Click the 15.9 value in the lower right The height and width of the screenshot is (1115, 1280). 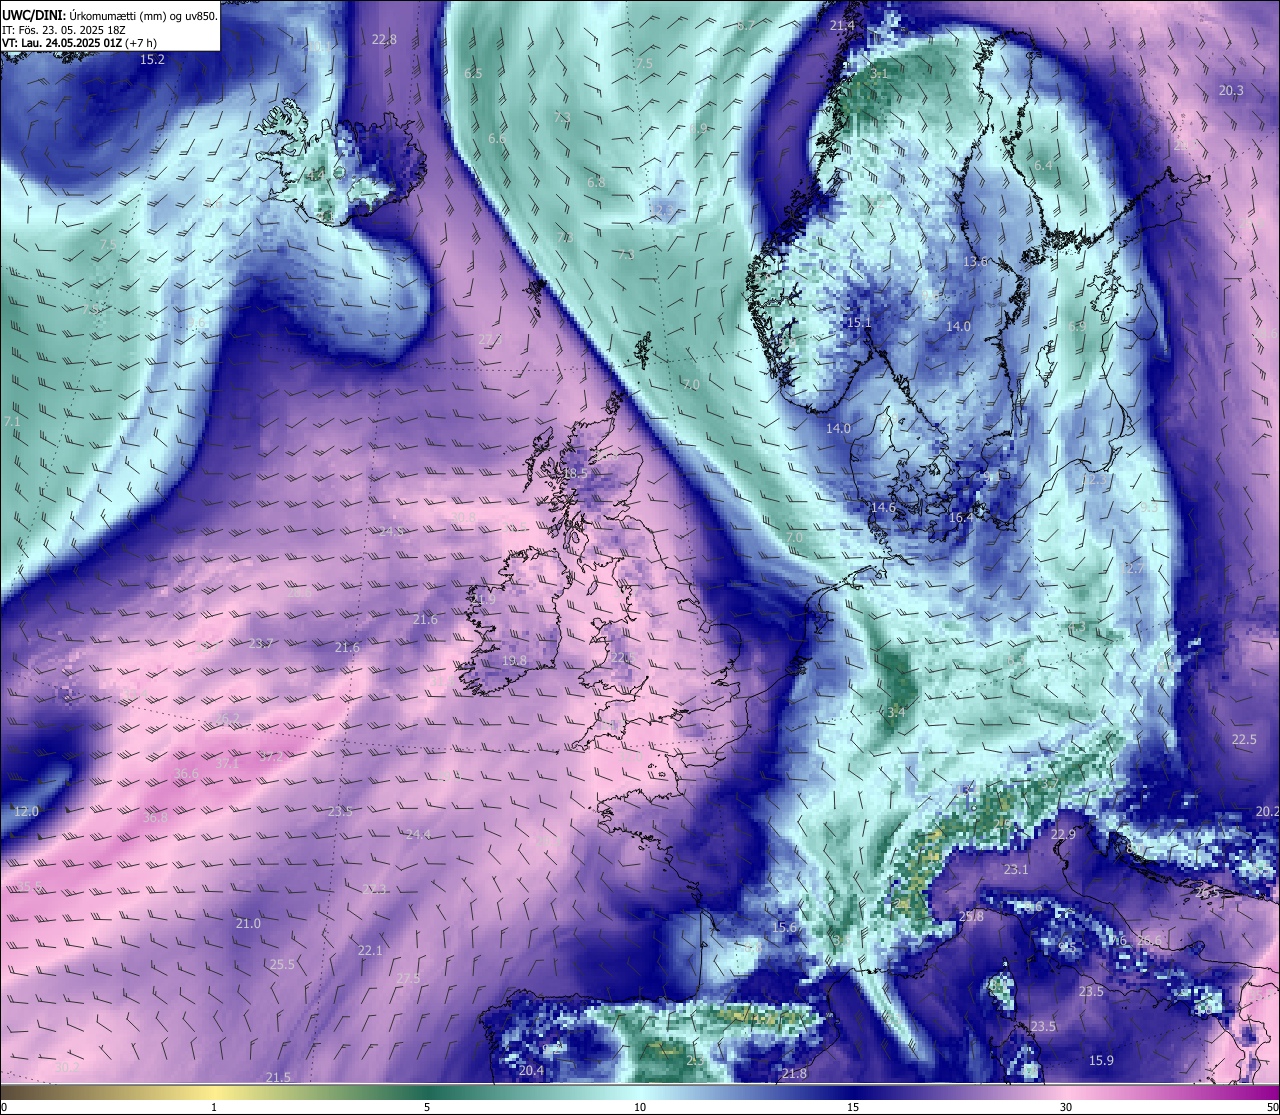(1101, 1061)
